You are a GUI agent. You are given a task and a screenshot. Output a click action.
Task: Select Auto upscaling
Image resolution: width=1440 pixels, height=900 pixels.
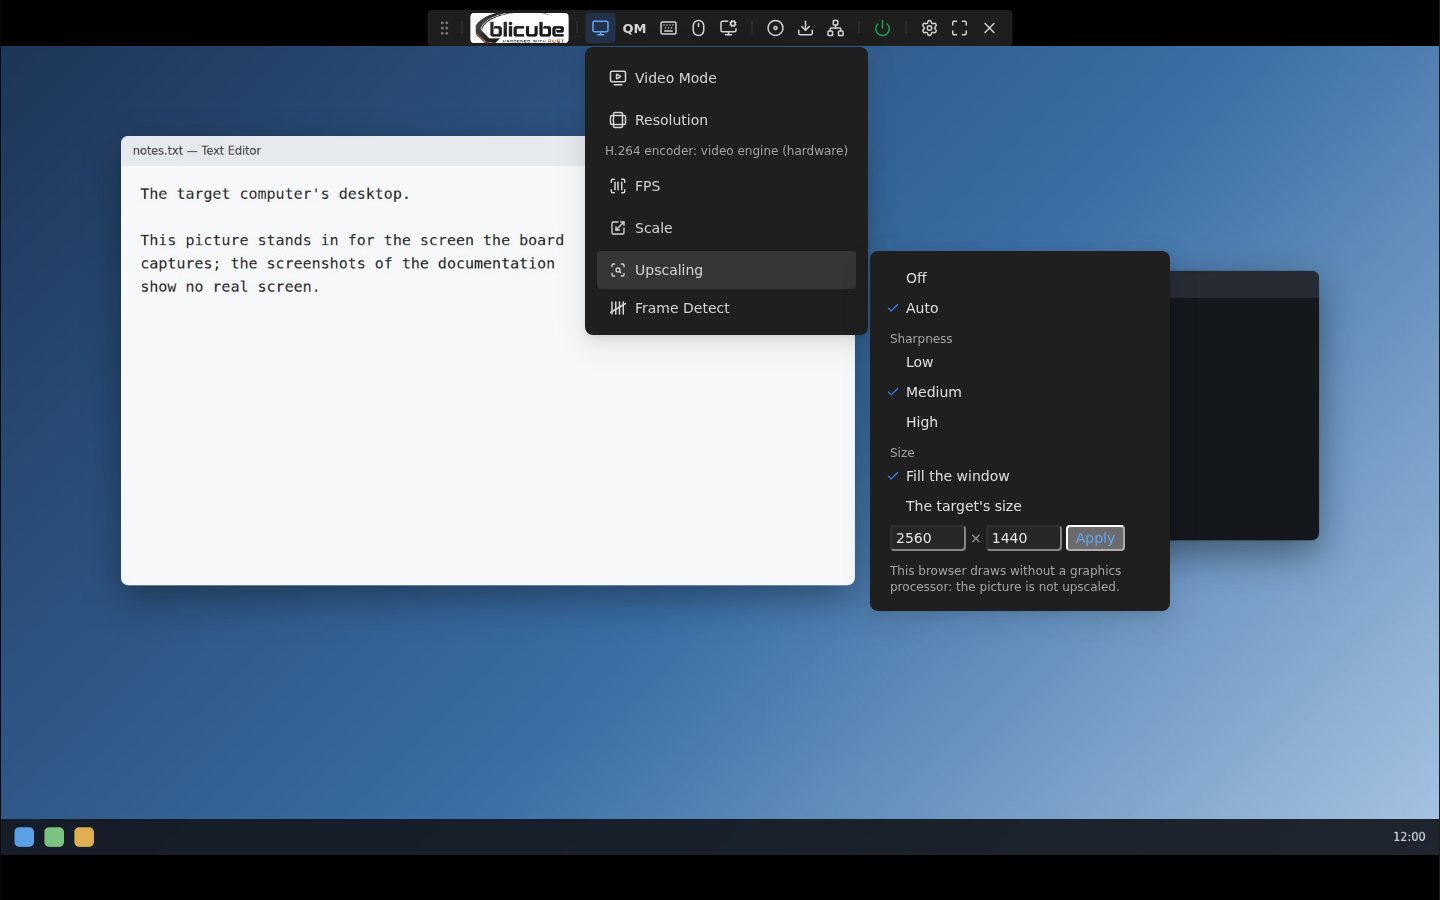[x=1020, y=308]
